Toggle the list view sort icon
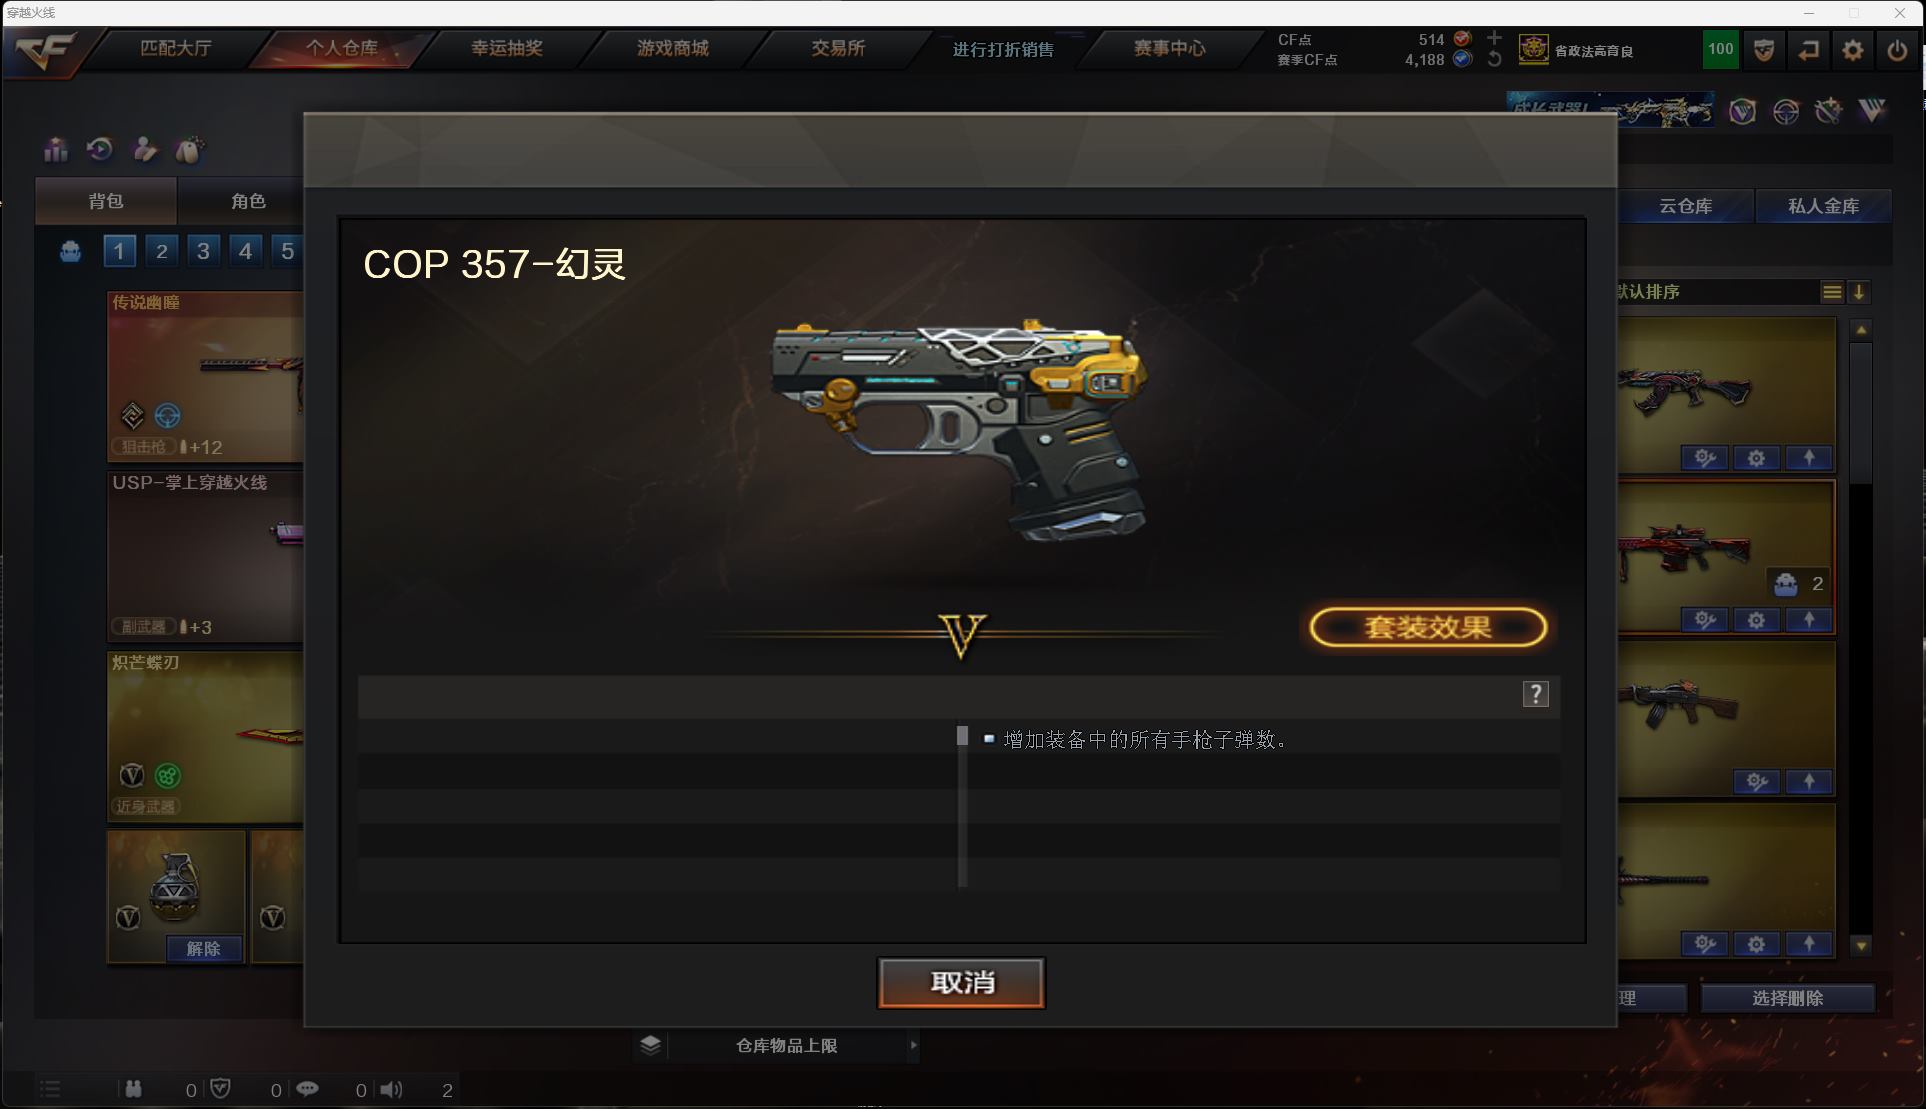The image size is (1926, 1109). tap(1831, 292)
